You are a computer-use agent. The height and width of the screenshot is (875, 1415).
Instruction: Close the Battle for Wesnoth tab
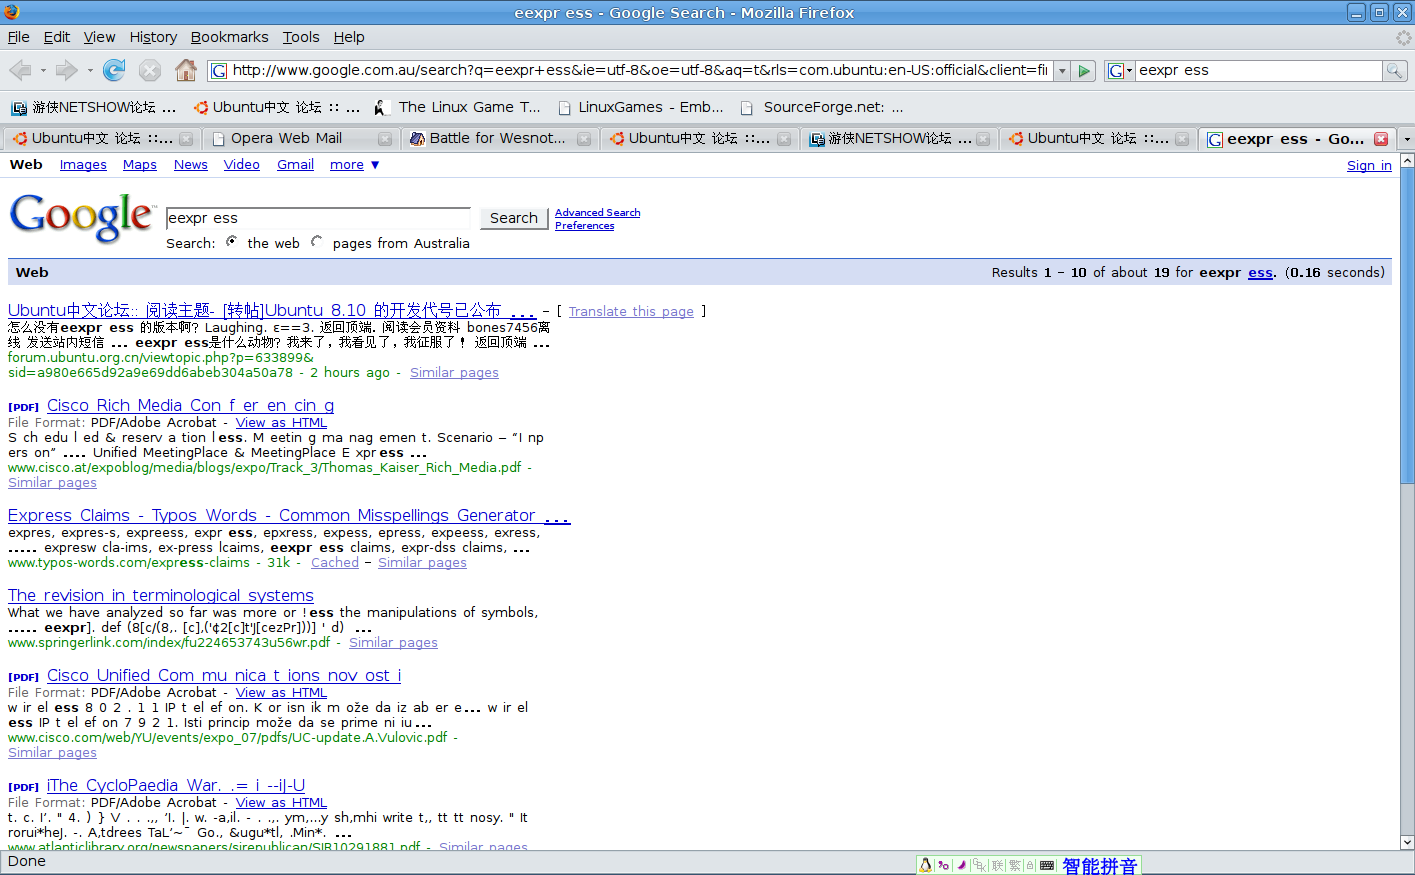point(584,139)
